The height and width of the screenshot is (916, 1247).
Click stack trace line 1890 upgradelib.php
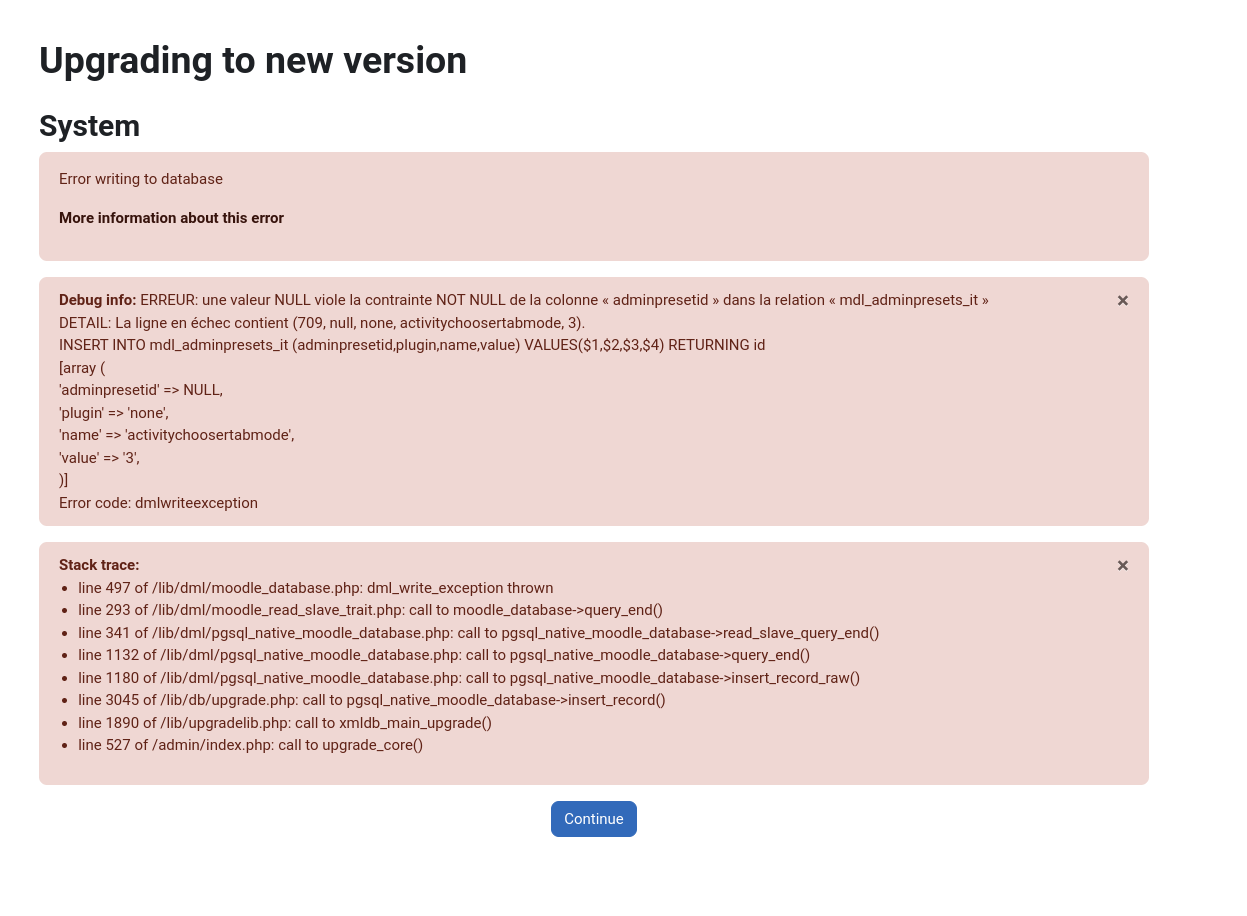(x=285, y=723)
